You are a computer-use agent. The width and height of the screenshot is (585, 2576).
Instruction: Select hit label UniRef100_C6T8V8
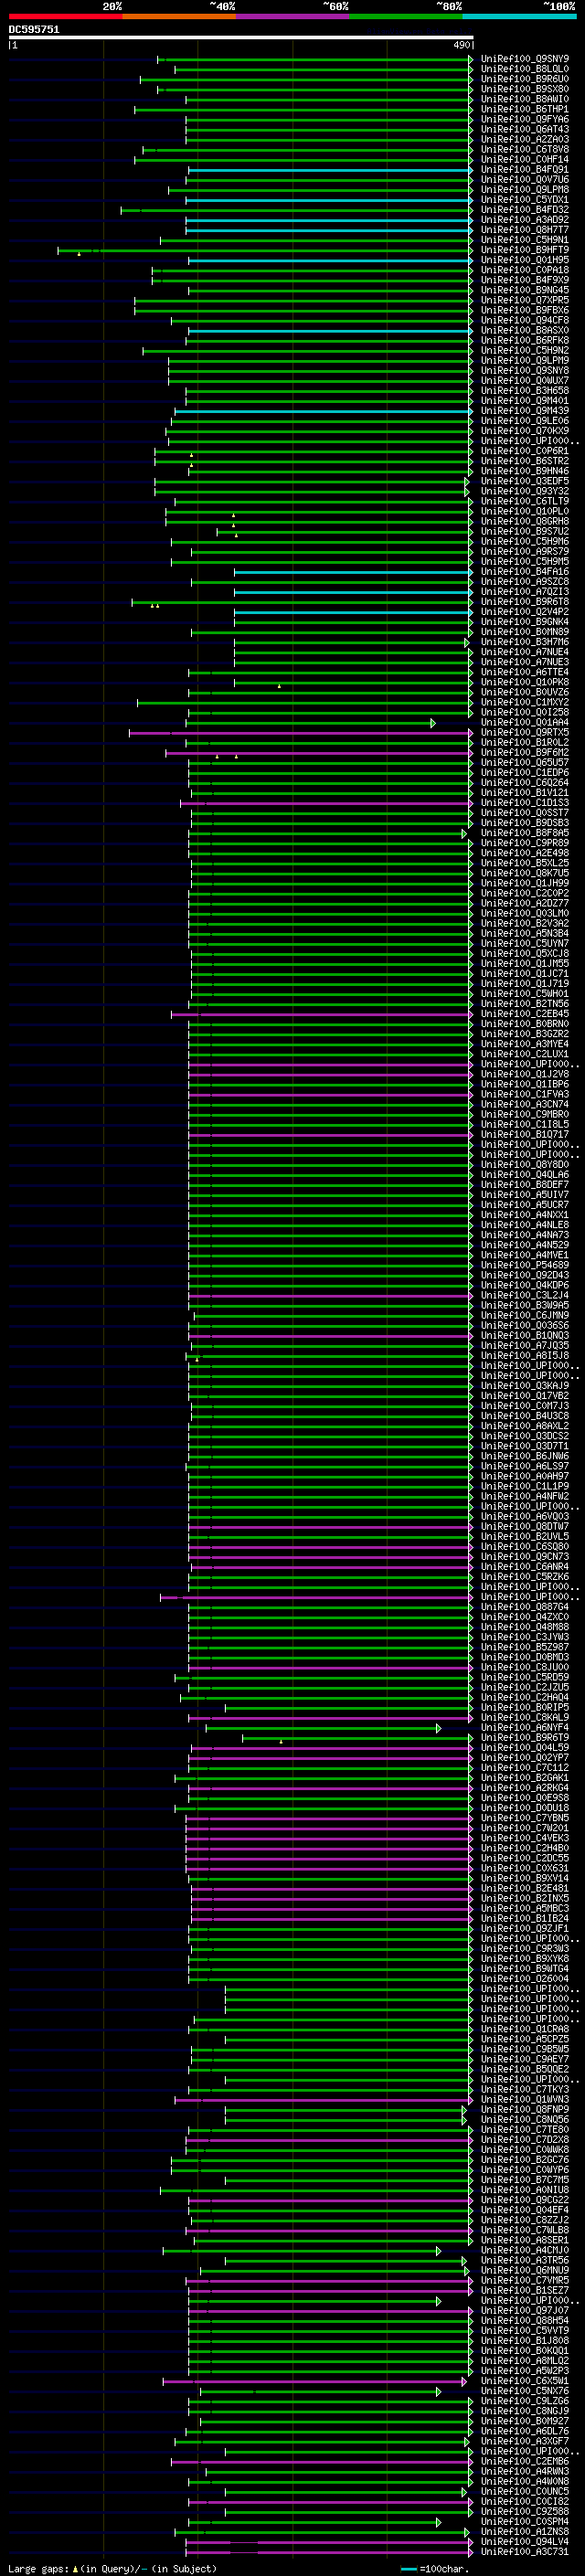coord(525,149)
